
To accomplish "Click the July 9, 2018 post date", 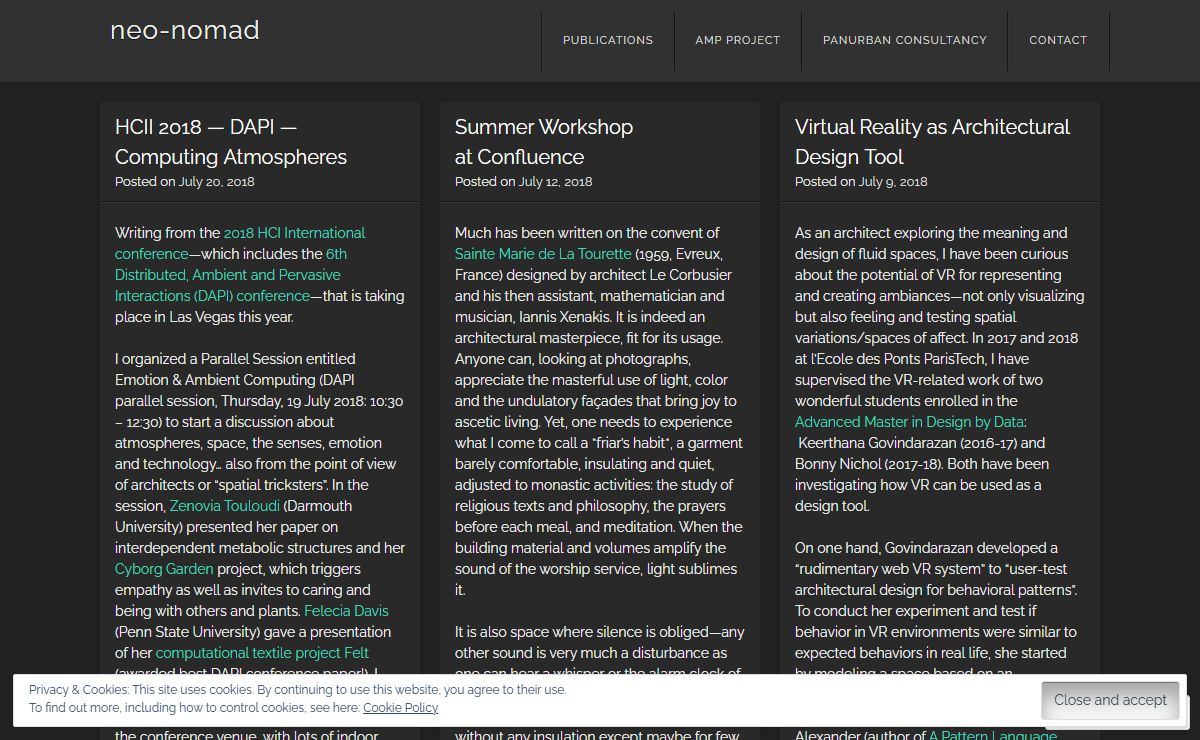I will click(892, 182).
